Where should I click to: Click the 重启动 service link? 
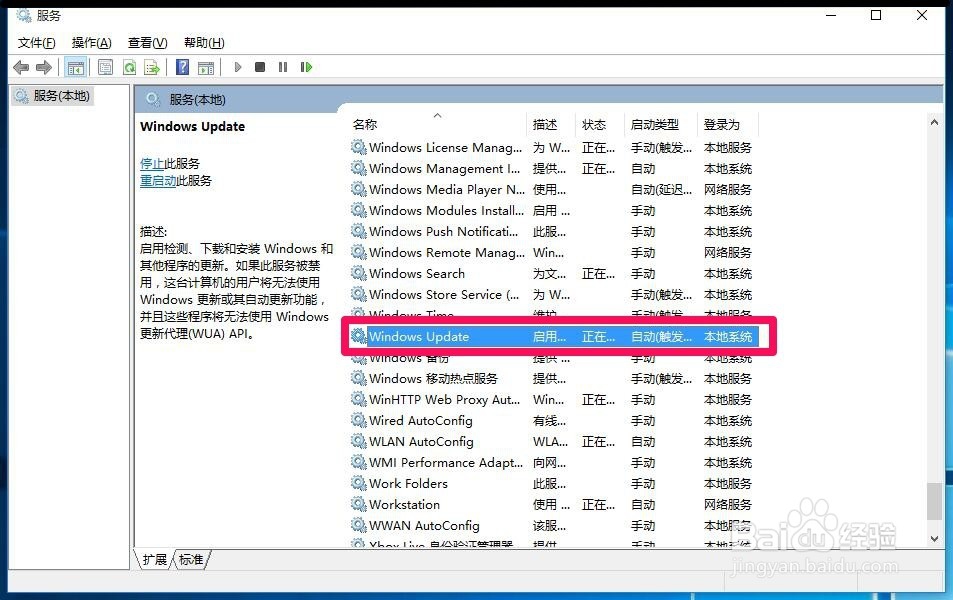(158, 181)
